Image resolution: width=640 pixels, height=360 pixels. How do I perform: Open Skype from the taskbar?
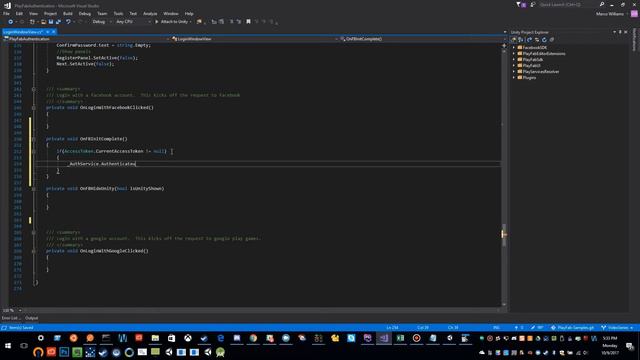tap(351, 338)
